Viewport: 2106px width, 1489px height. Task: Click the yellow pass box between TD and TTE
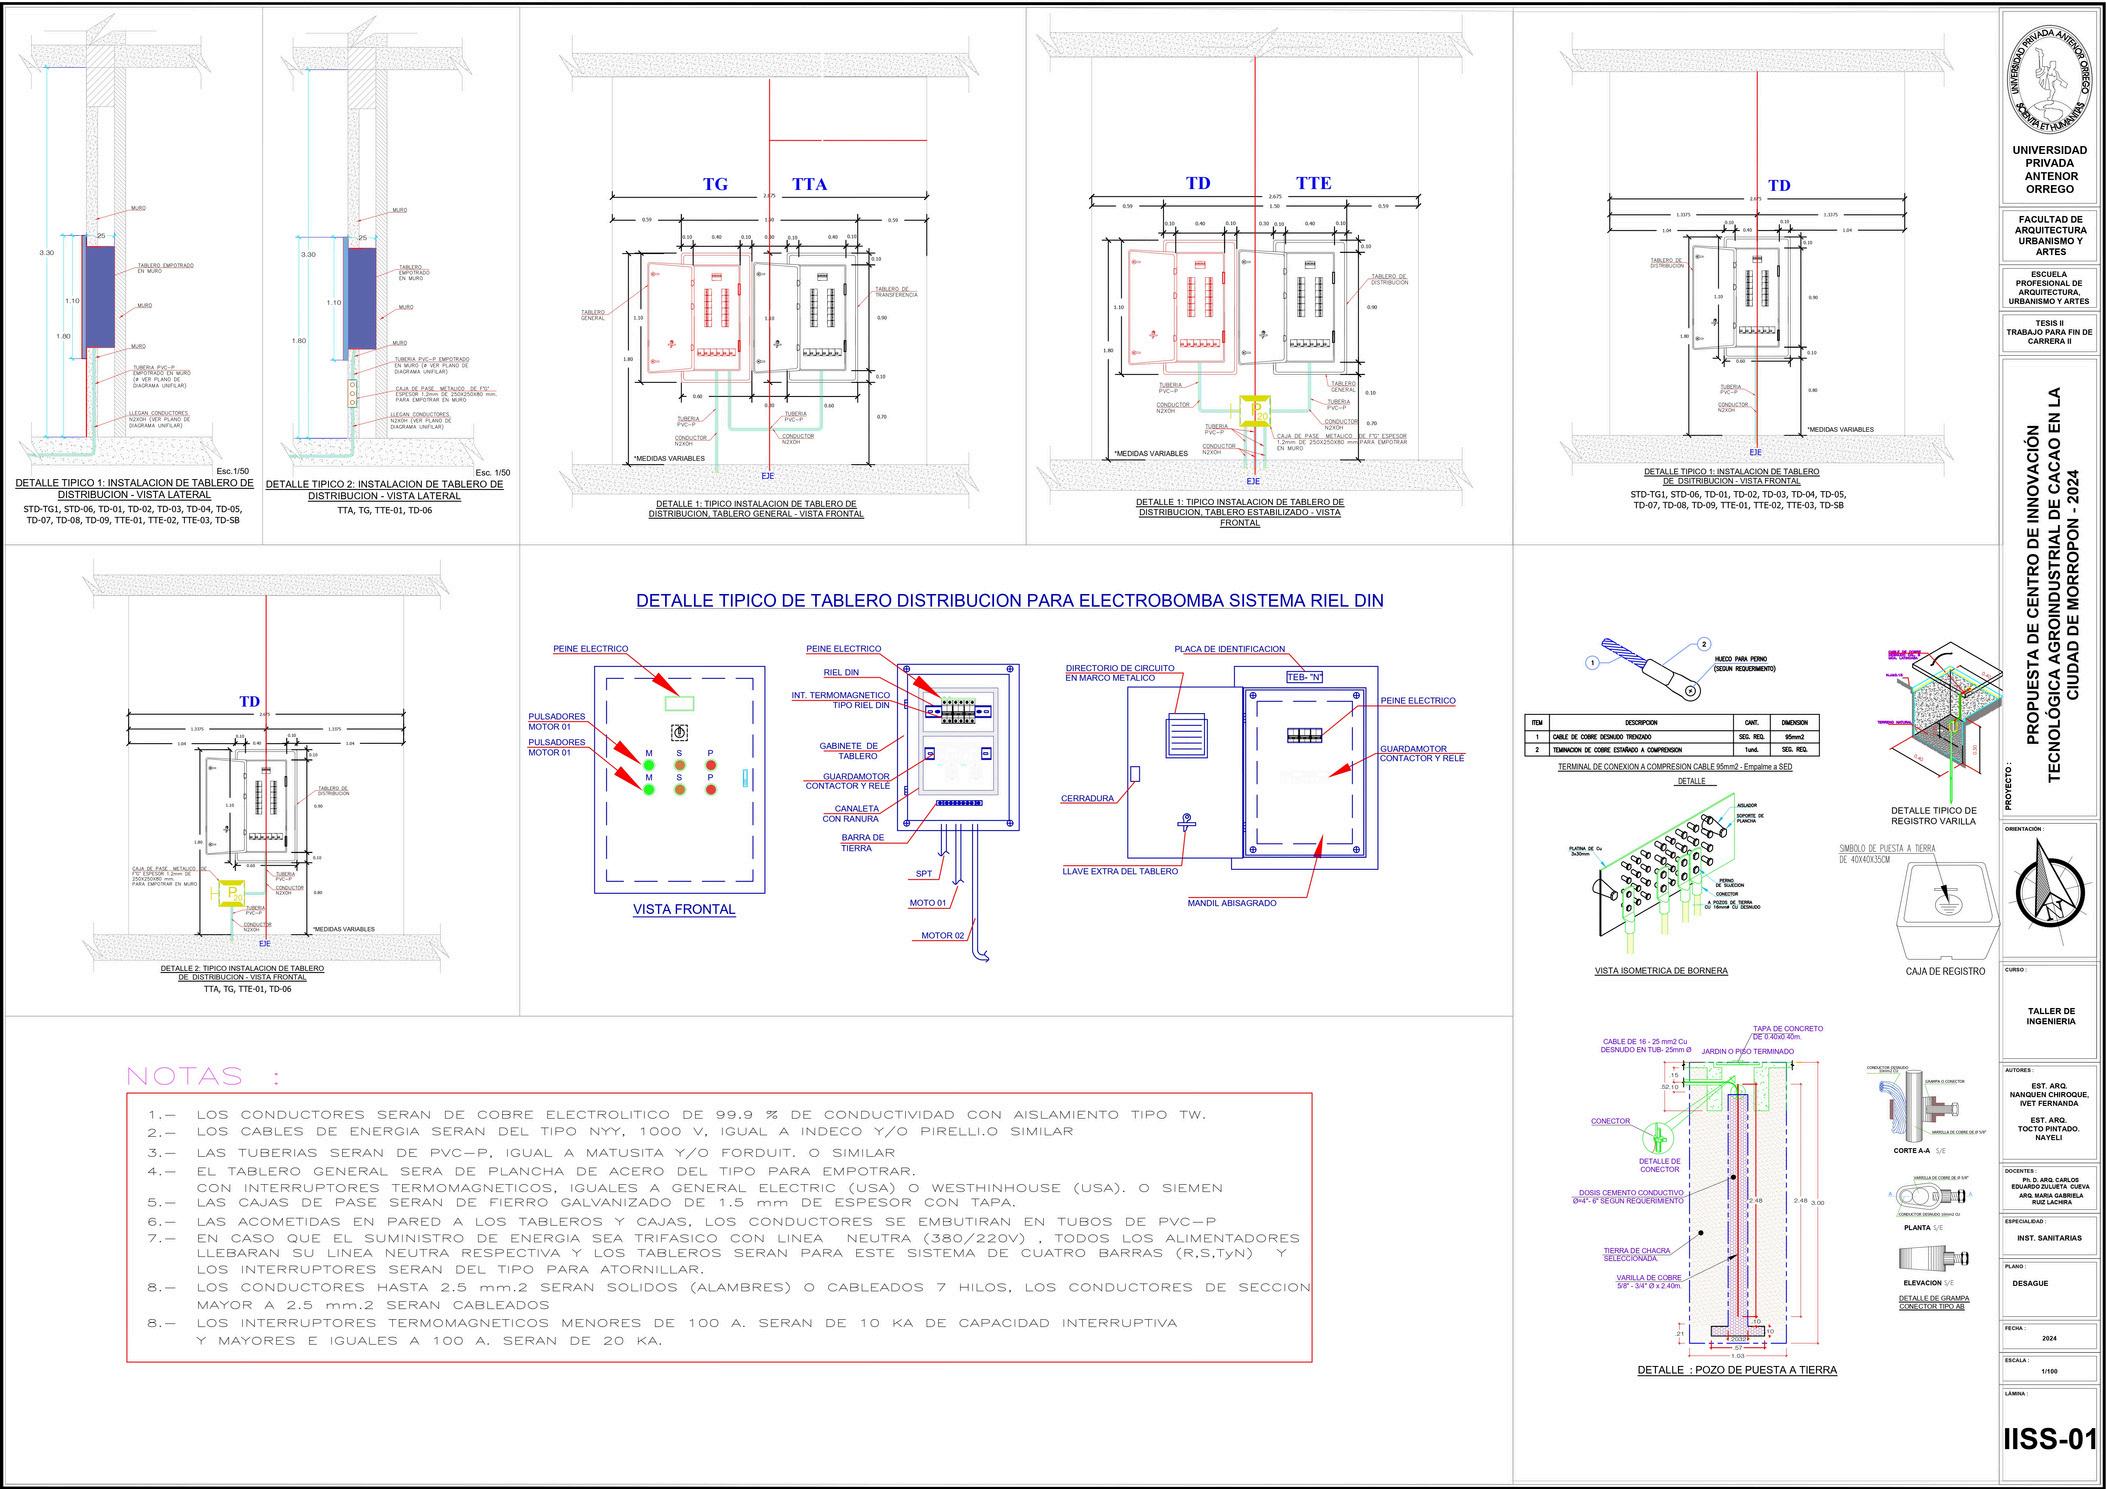[x=1253, y=411]
